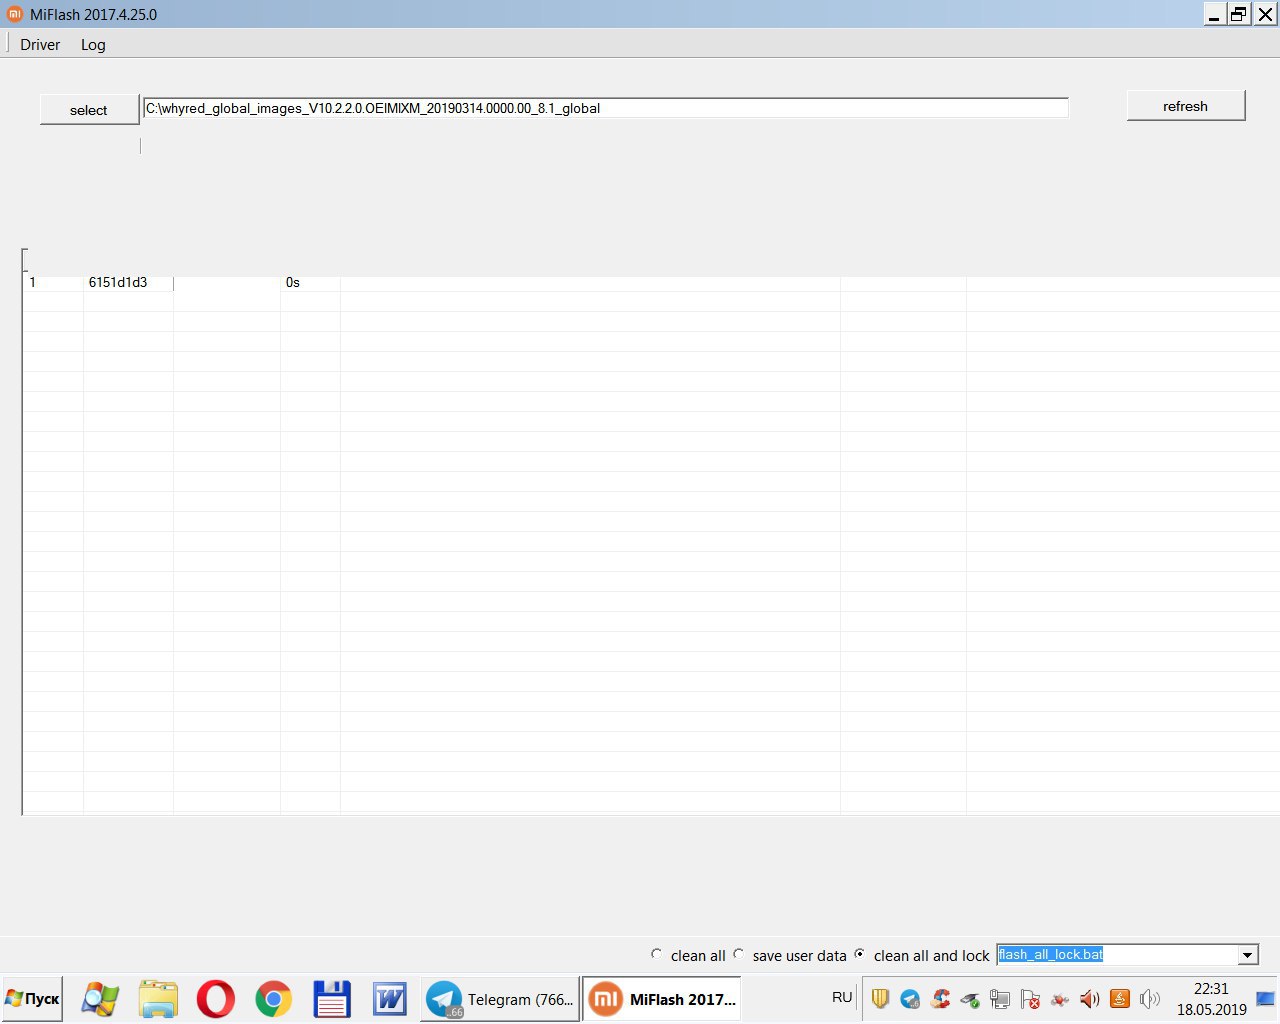Open Microsoft Word from the taskbar
The image size is (1280, 1024).
click(x=389, y=999)
